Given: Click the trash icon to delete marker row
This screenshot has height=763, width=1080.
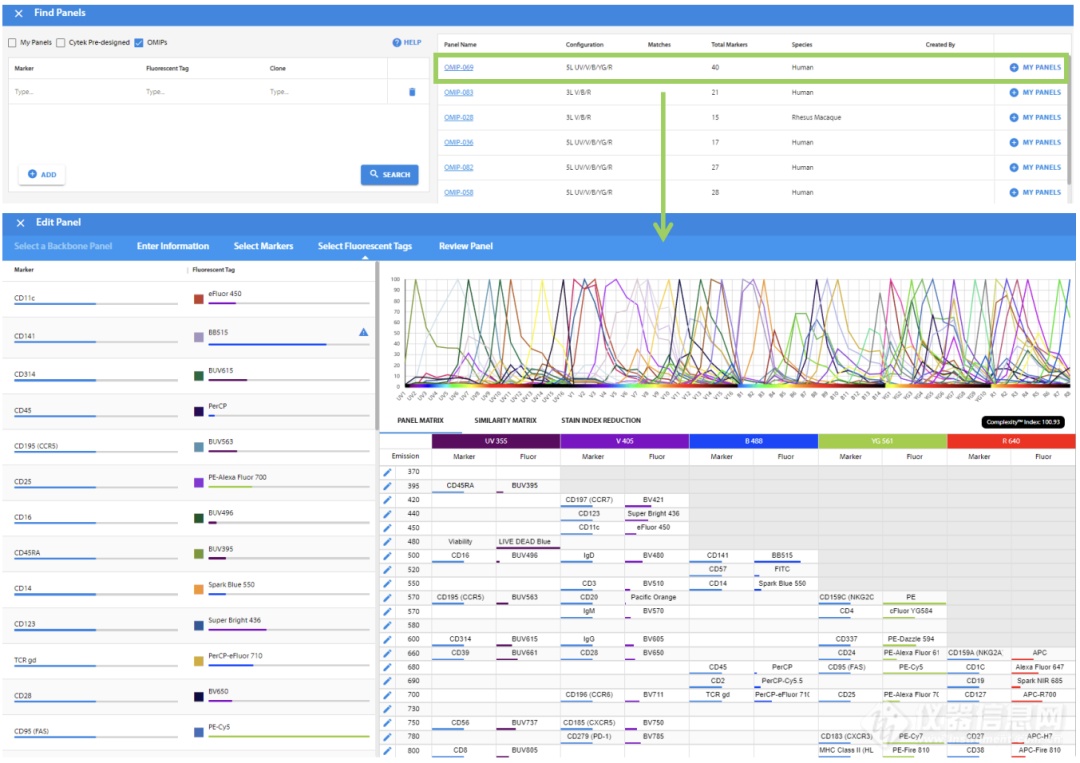Looking at the screenshot, I should point(411,92).
